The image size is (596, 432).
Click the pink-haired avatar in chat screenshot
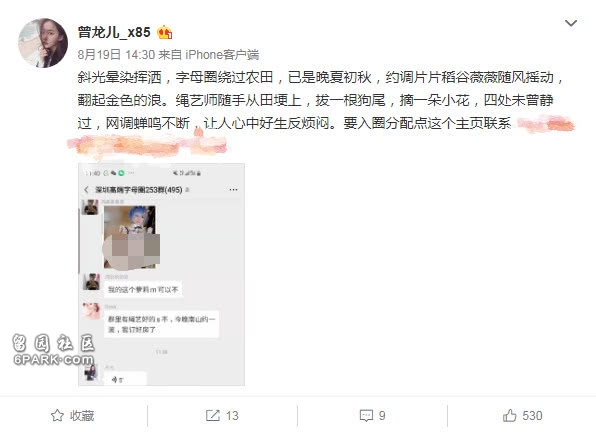coord(91,312)
